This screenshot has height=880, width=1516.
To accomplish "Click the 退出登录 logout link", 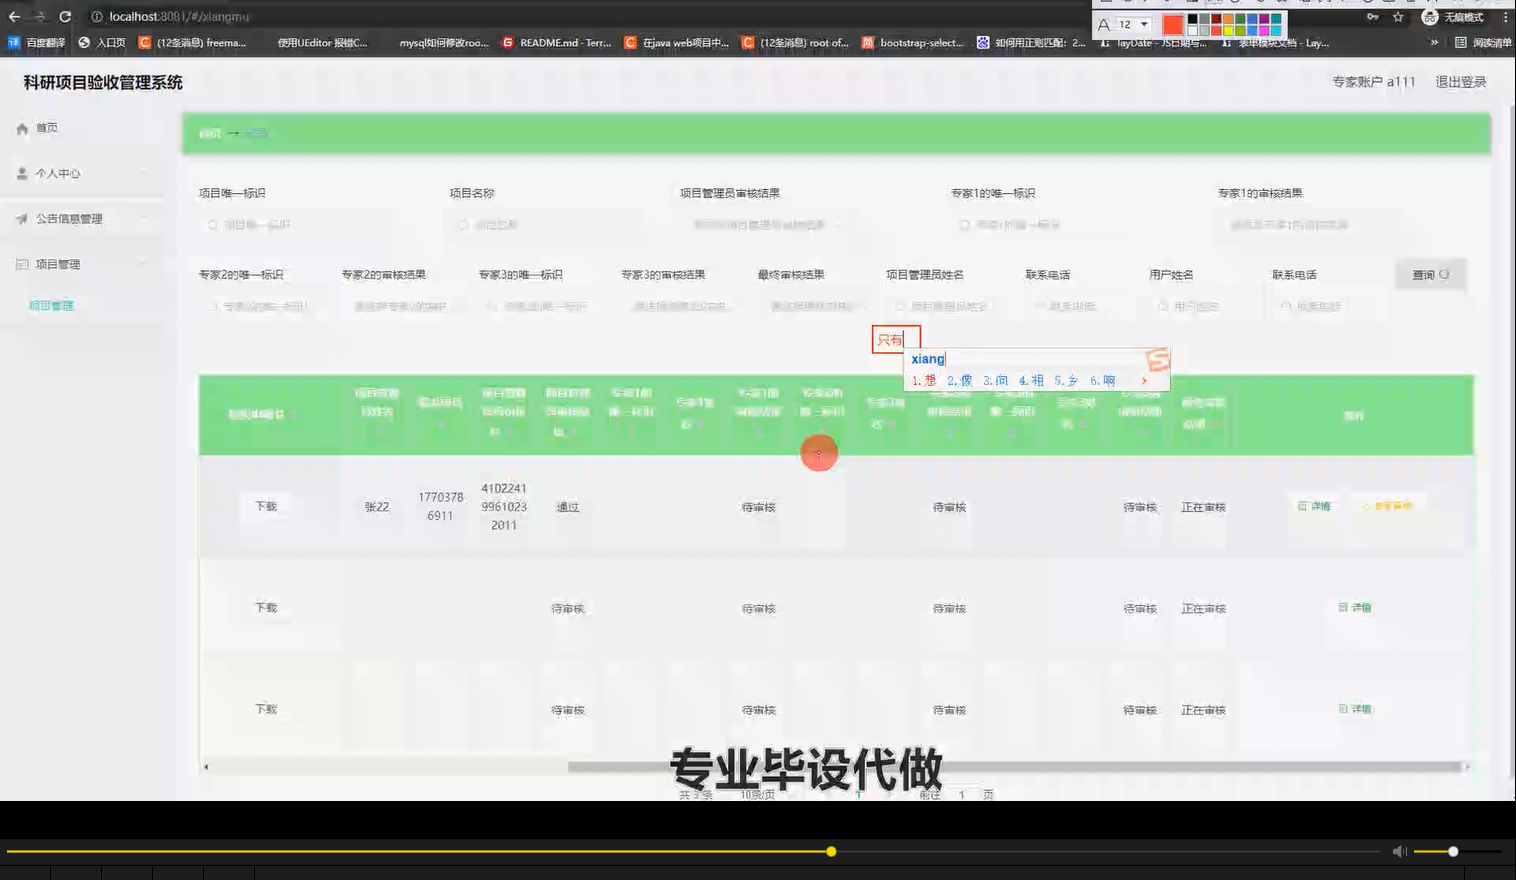I will [x=1461, y=81].
